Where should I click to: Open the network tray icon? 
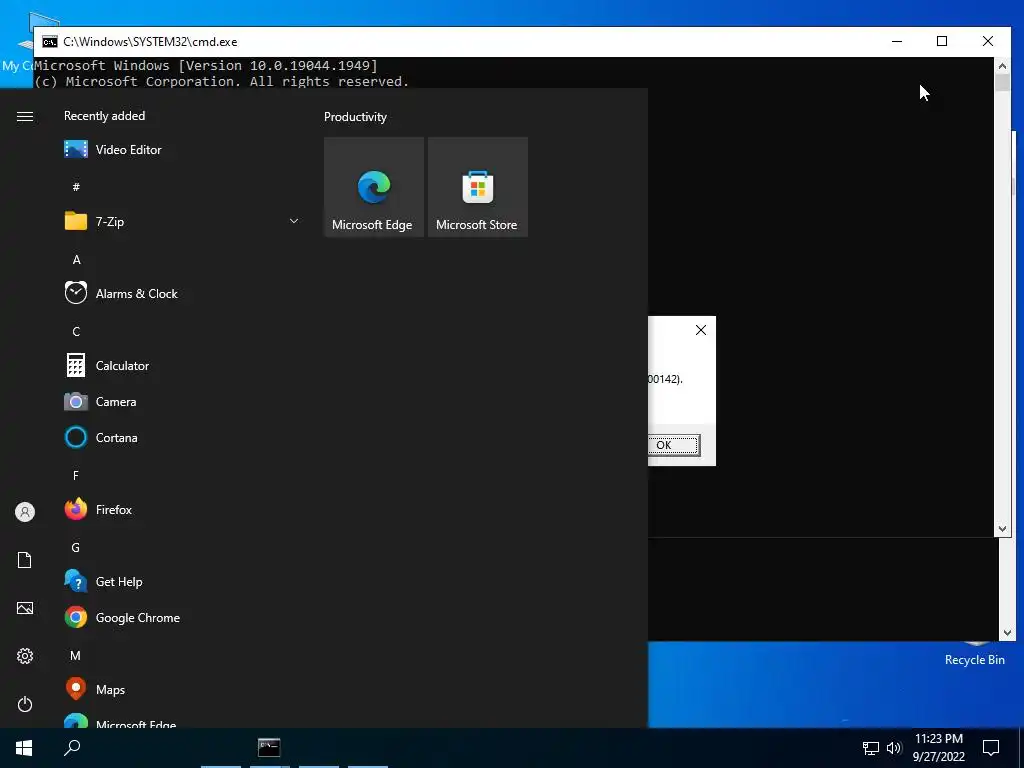pyautogui.click(x=871, y=748)
